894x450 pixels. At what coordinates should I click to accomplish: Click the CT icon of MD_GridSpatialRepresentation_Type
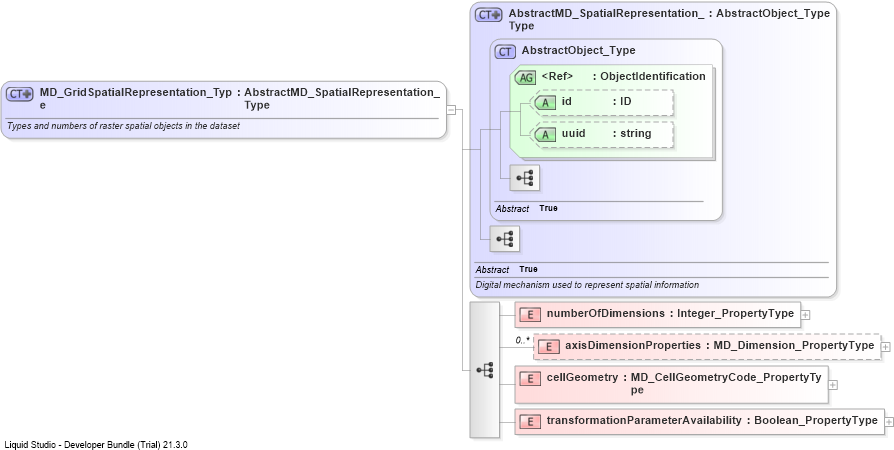pyautogui.click(x=20, y=94)
